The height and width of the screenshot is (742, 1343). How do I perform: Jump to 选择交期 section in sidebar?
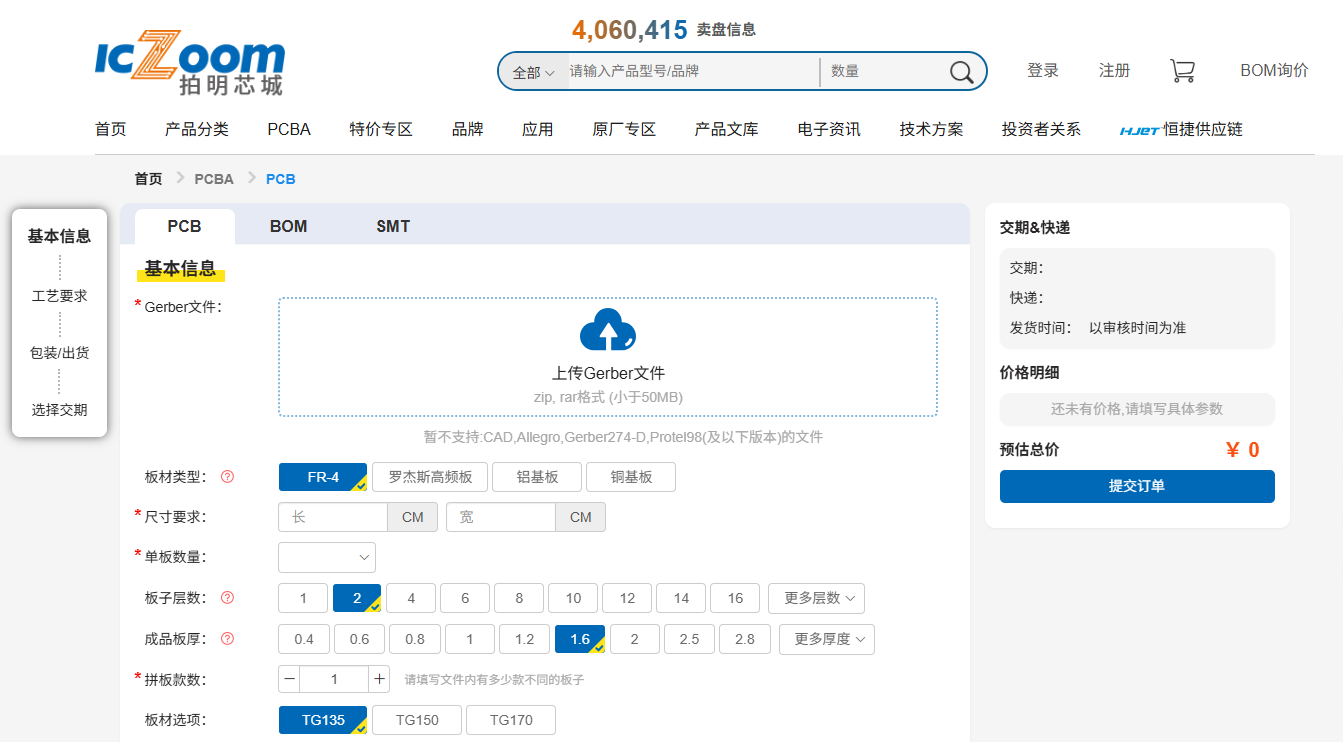pos(60,410)
